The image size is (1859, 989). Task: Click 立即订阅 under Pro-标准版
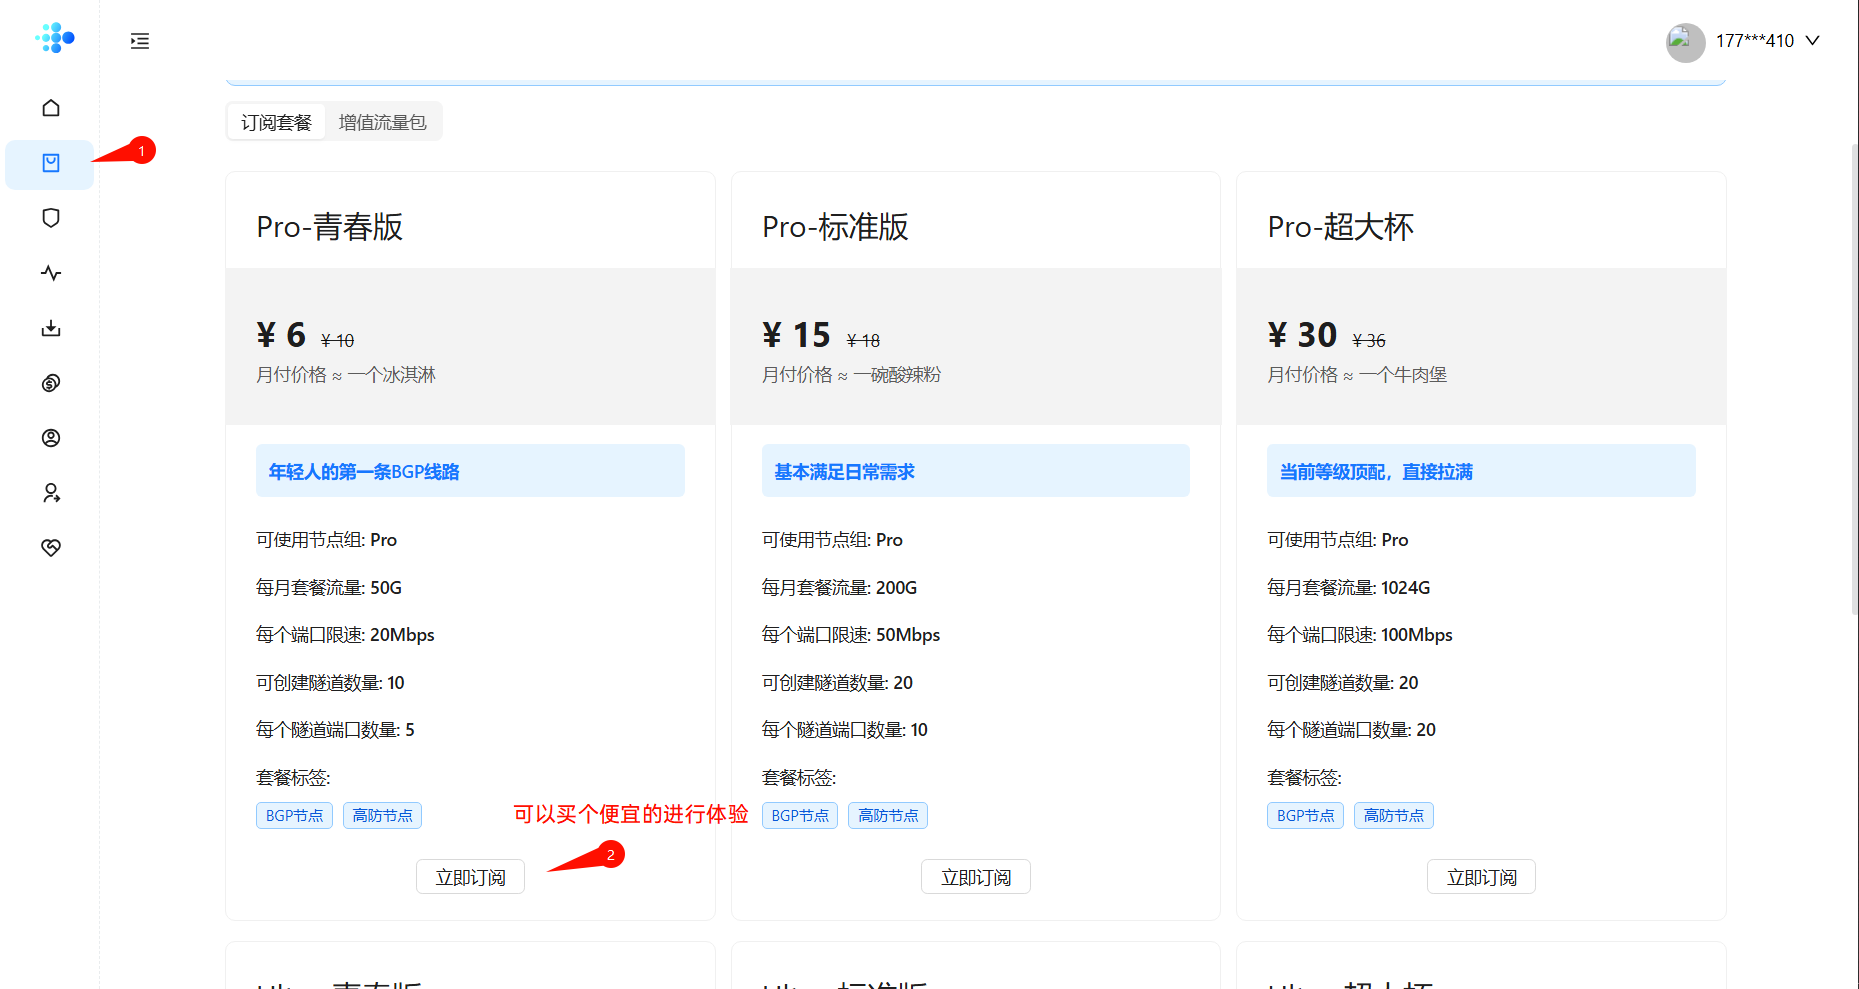pos(975,877)
